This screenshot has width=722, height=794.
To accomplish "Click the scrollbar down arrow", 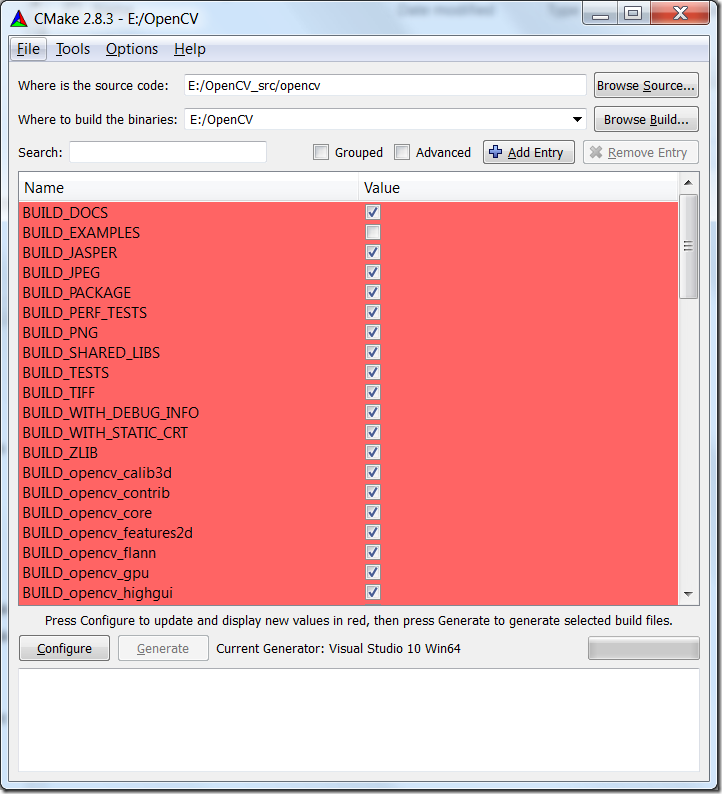I will pos(688,594).
